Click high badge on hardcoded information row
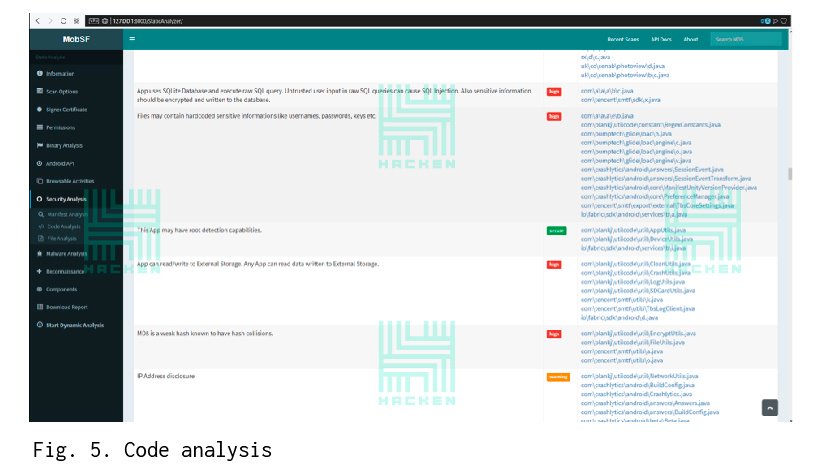 click(x=554, y=116)
